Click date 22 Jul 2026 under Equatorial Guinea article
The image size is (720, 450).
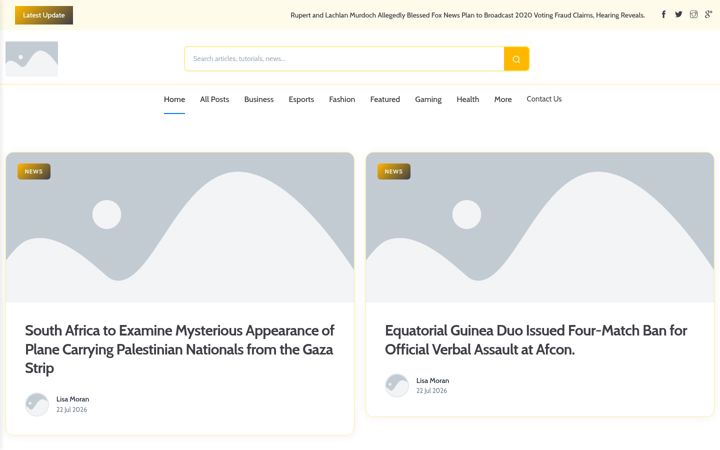432,391
